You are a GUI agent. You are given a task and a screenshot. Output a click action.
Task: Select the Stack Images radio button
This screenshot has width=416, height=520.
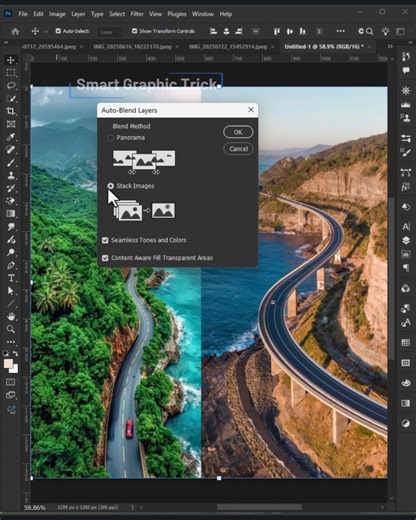(x=111, y=186)
